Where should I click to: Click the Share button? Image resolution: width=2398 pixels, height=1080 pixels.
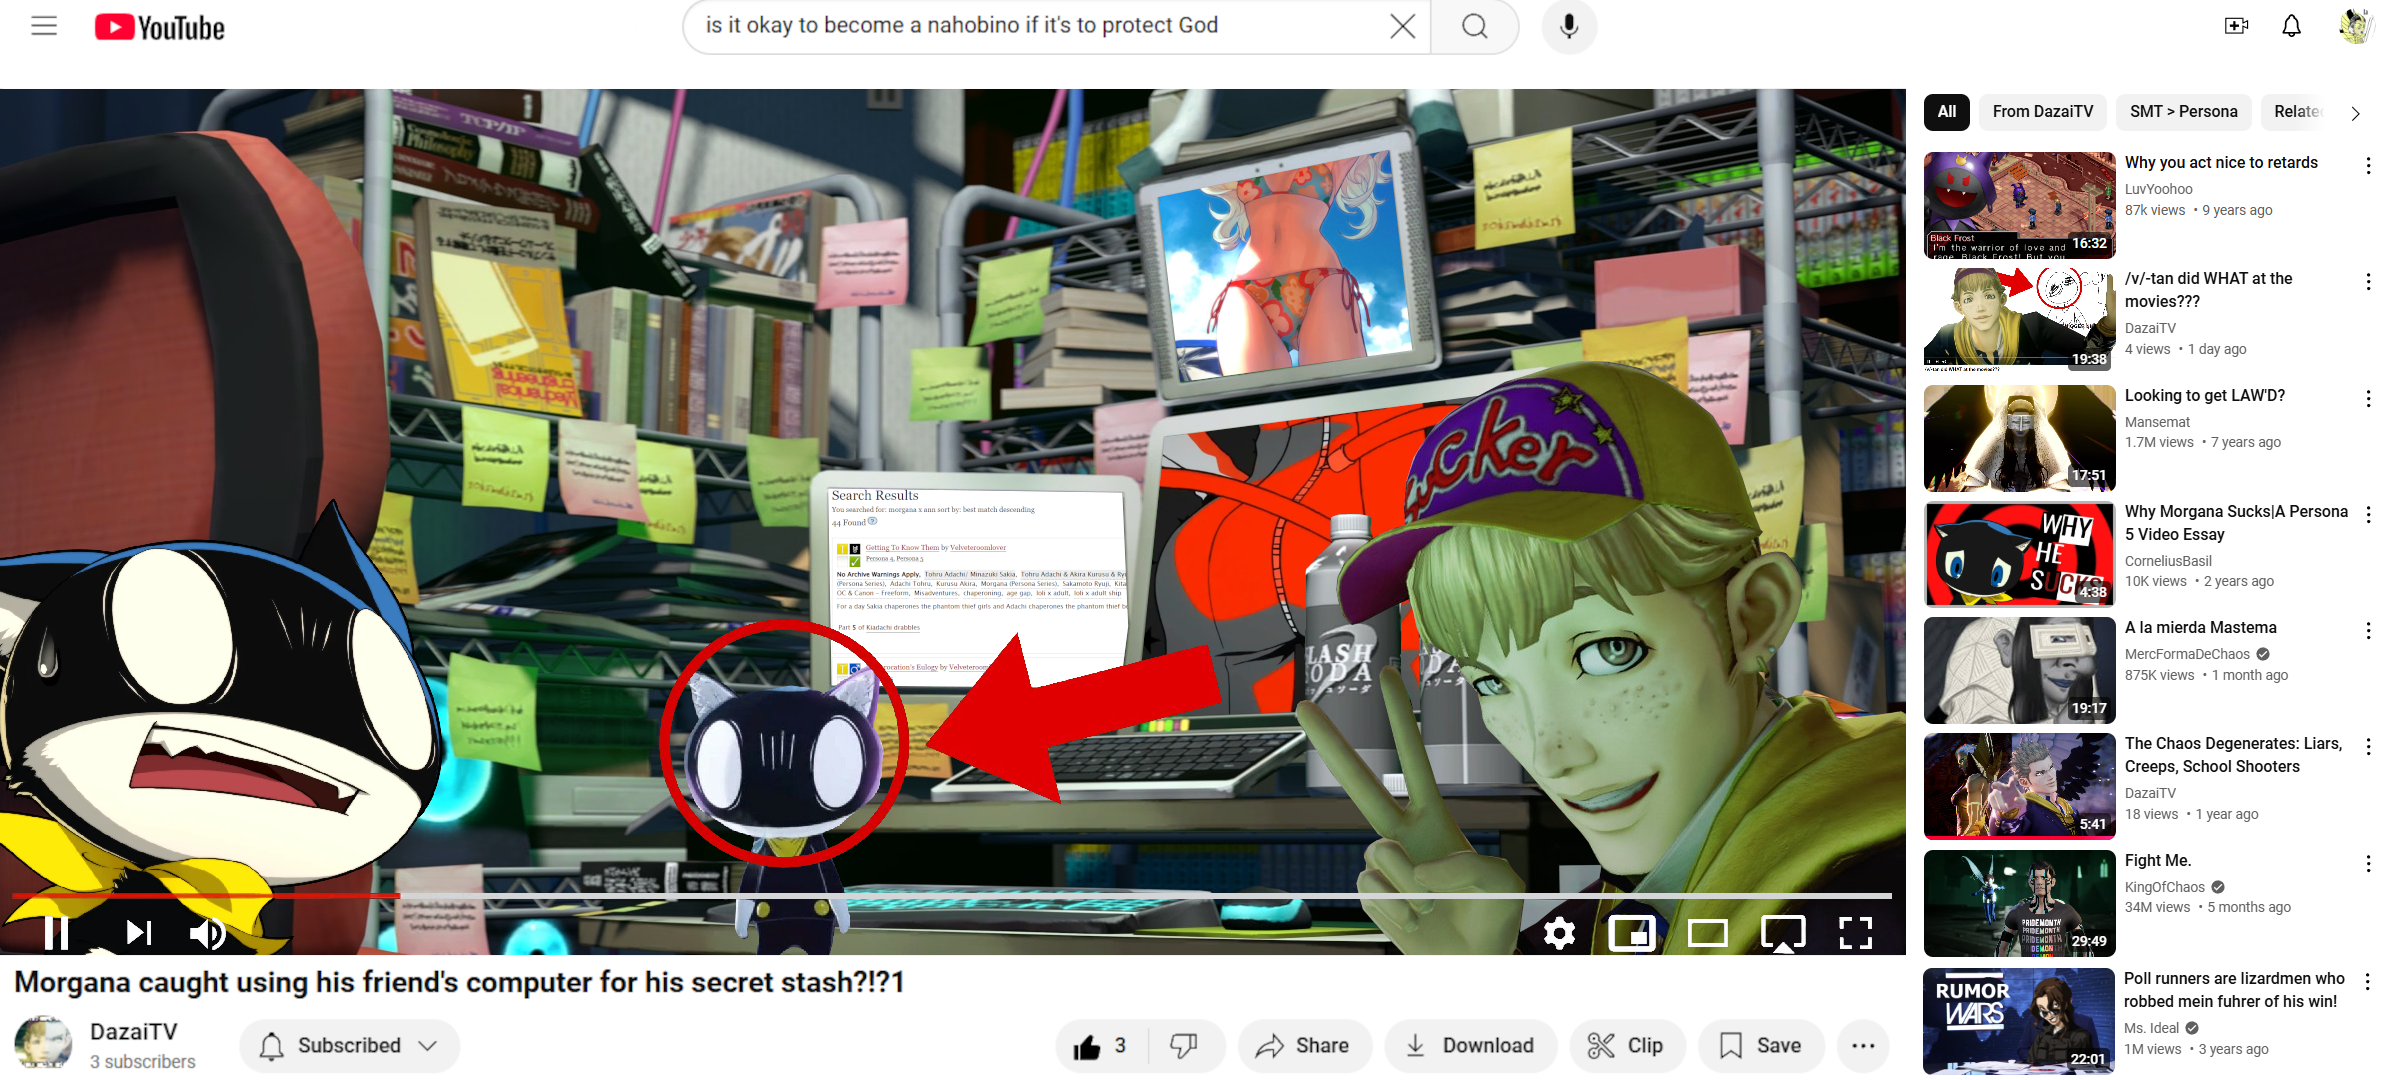point(1303,1046)
